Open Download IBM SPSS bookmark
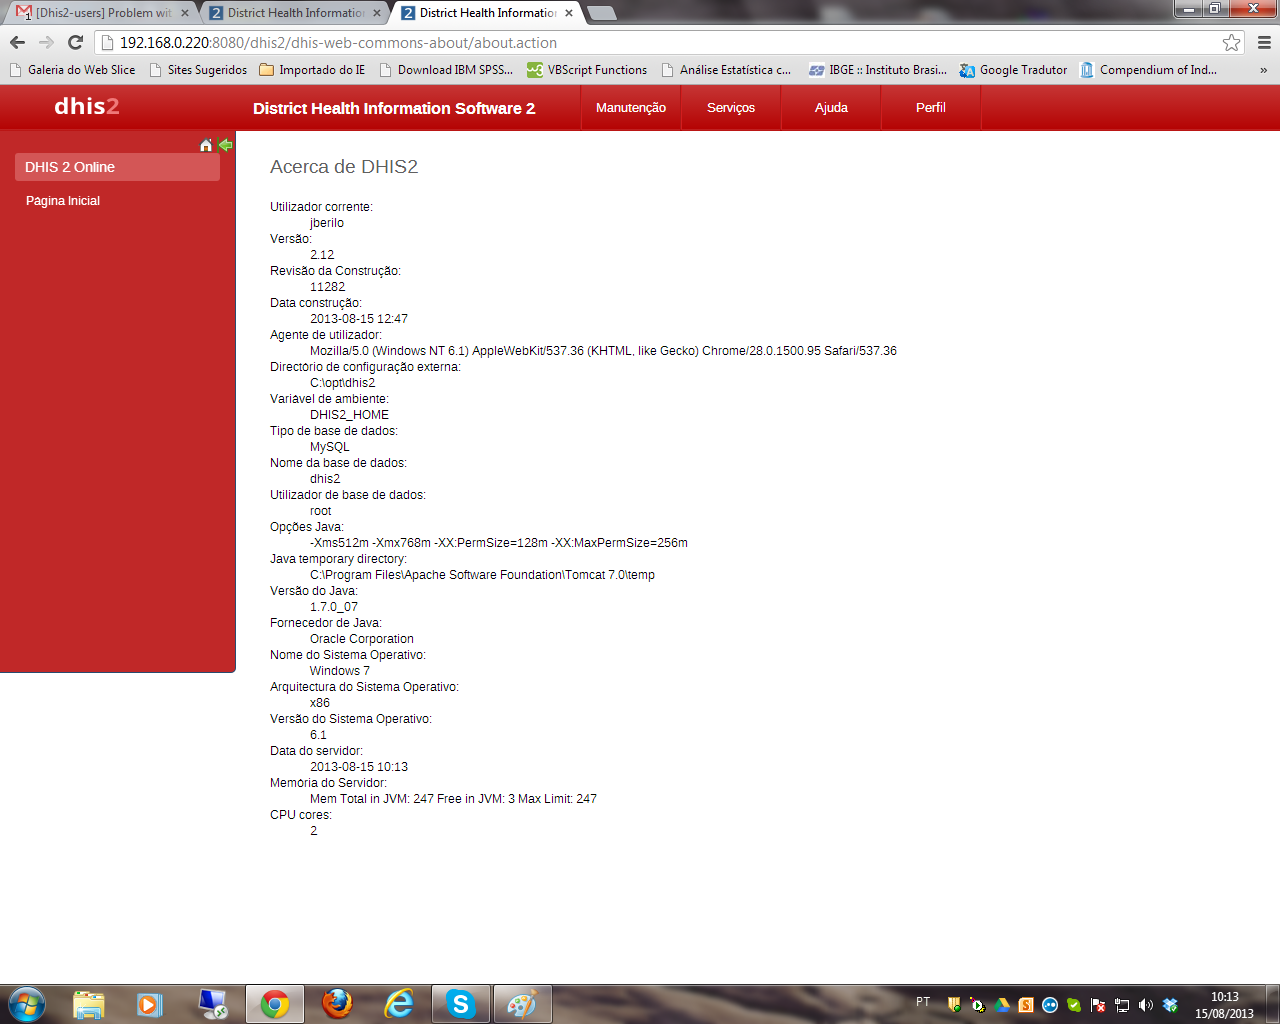Image resolution: width=1280 pixels, height=1024 pixels. [x=446, y=70]
